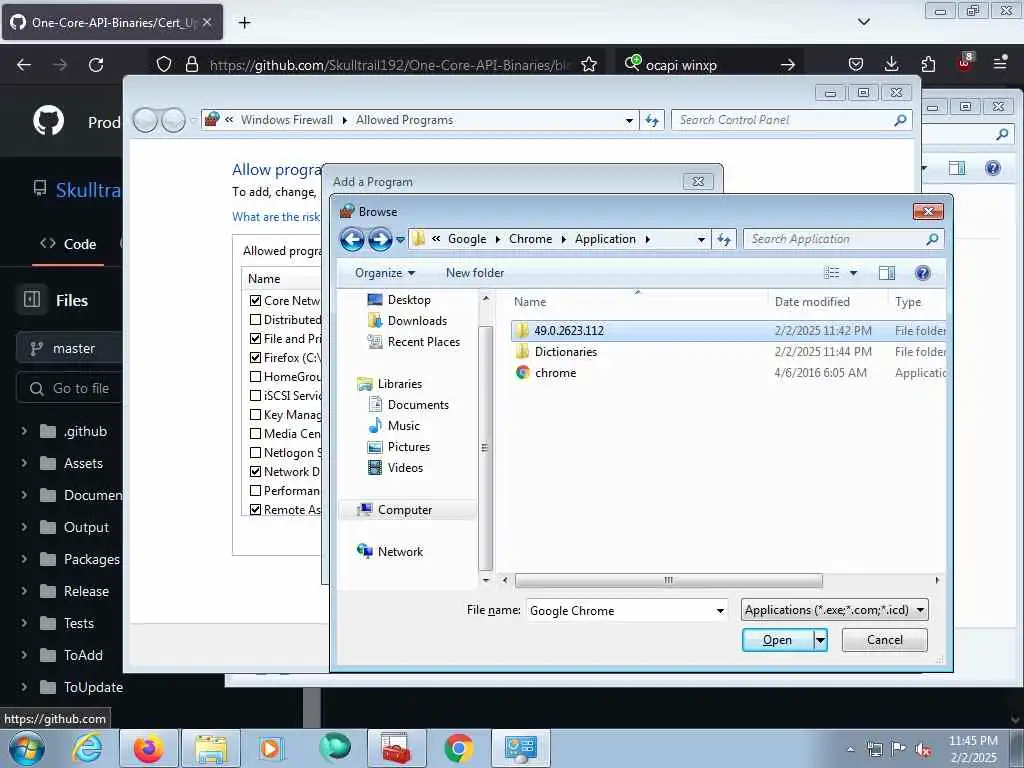Image resolution: width=1024 pixels, height=768 pixels.
Task: Cancel the Browse dialog
Action: point(885,640)
